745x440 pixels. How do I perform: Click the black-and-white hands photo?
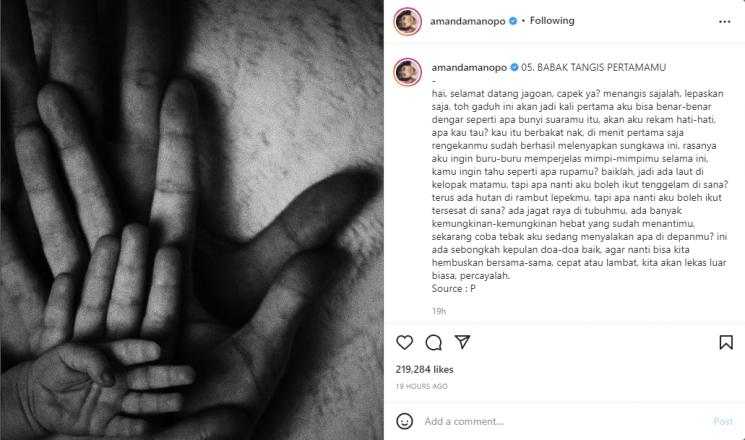[x=192, y=220]
